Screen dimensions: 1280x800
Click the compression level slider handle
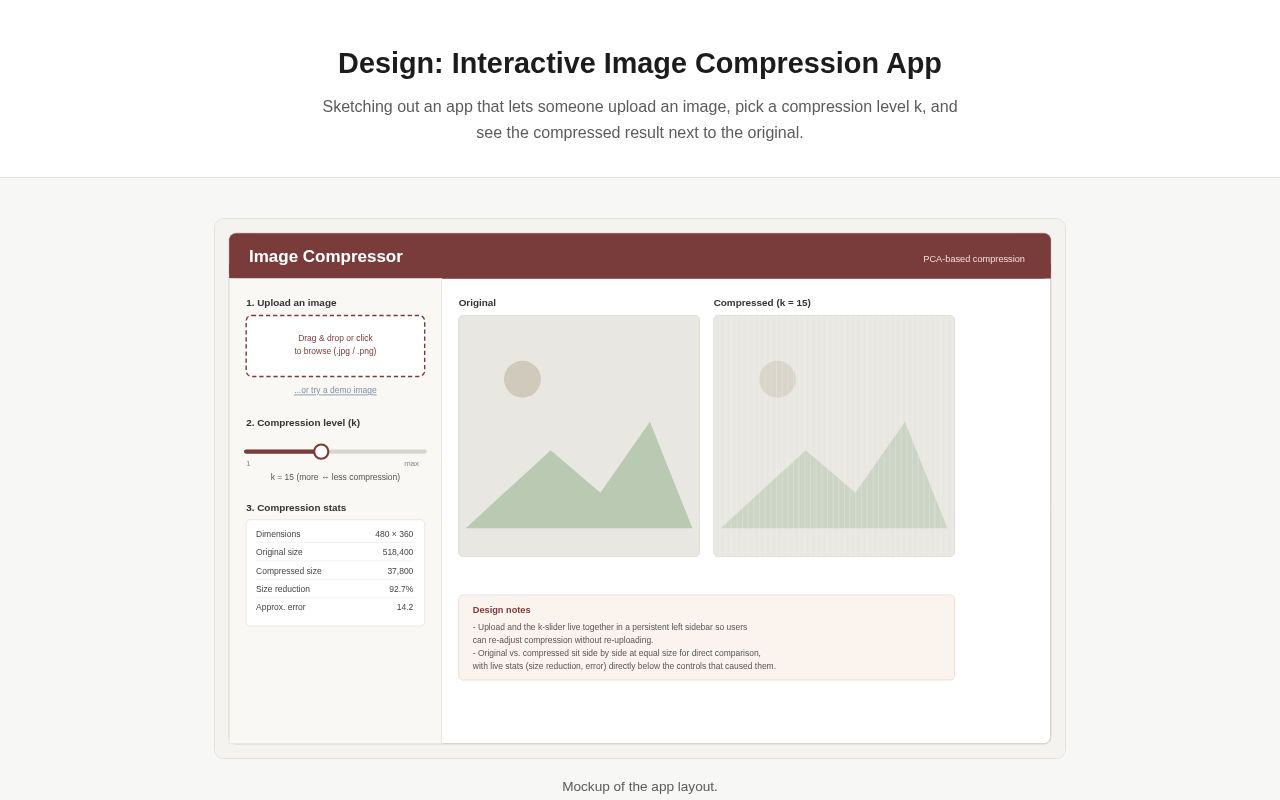click(321, 452)
